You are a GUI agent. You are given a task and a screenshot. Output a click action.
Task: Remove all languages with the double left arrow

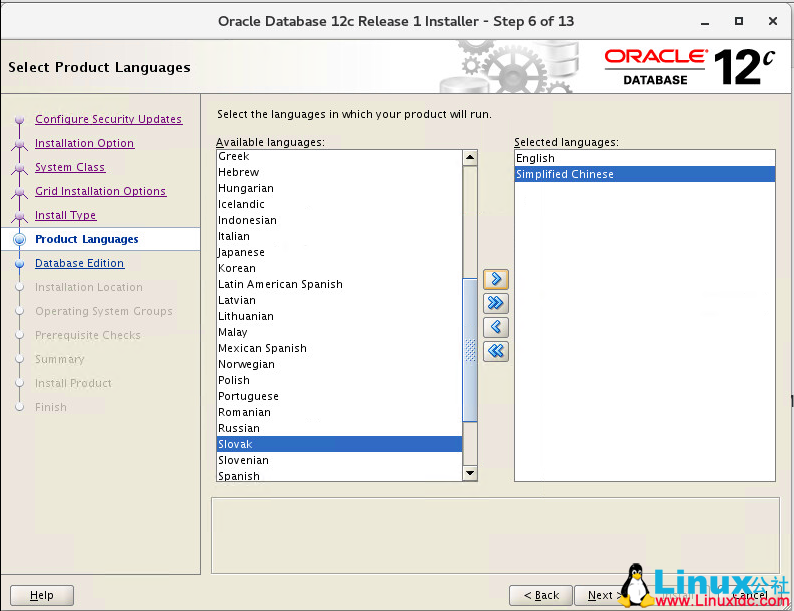pos(496,351)
